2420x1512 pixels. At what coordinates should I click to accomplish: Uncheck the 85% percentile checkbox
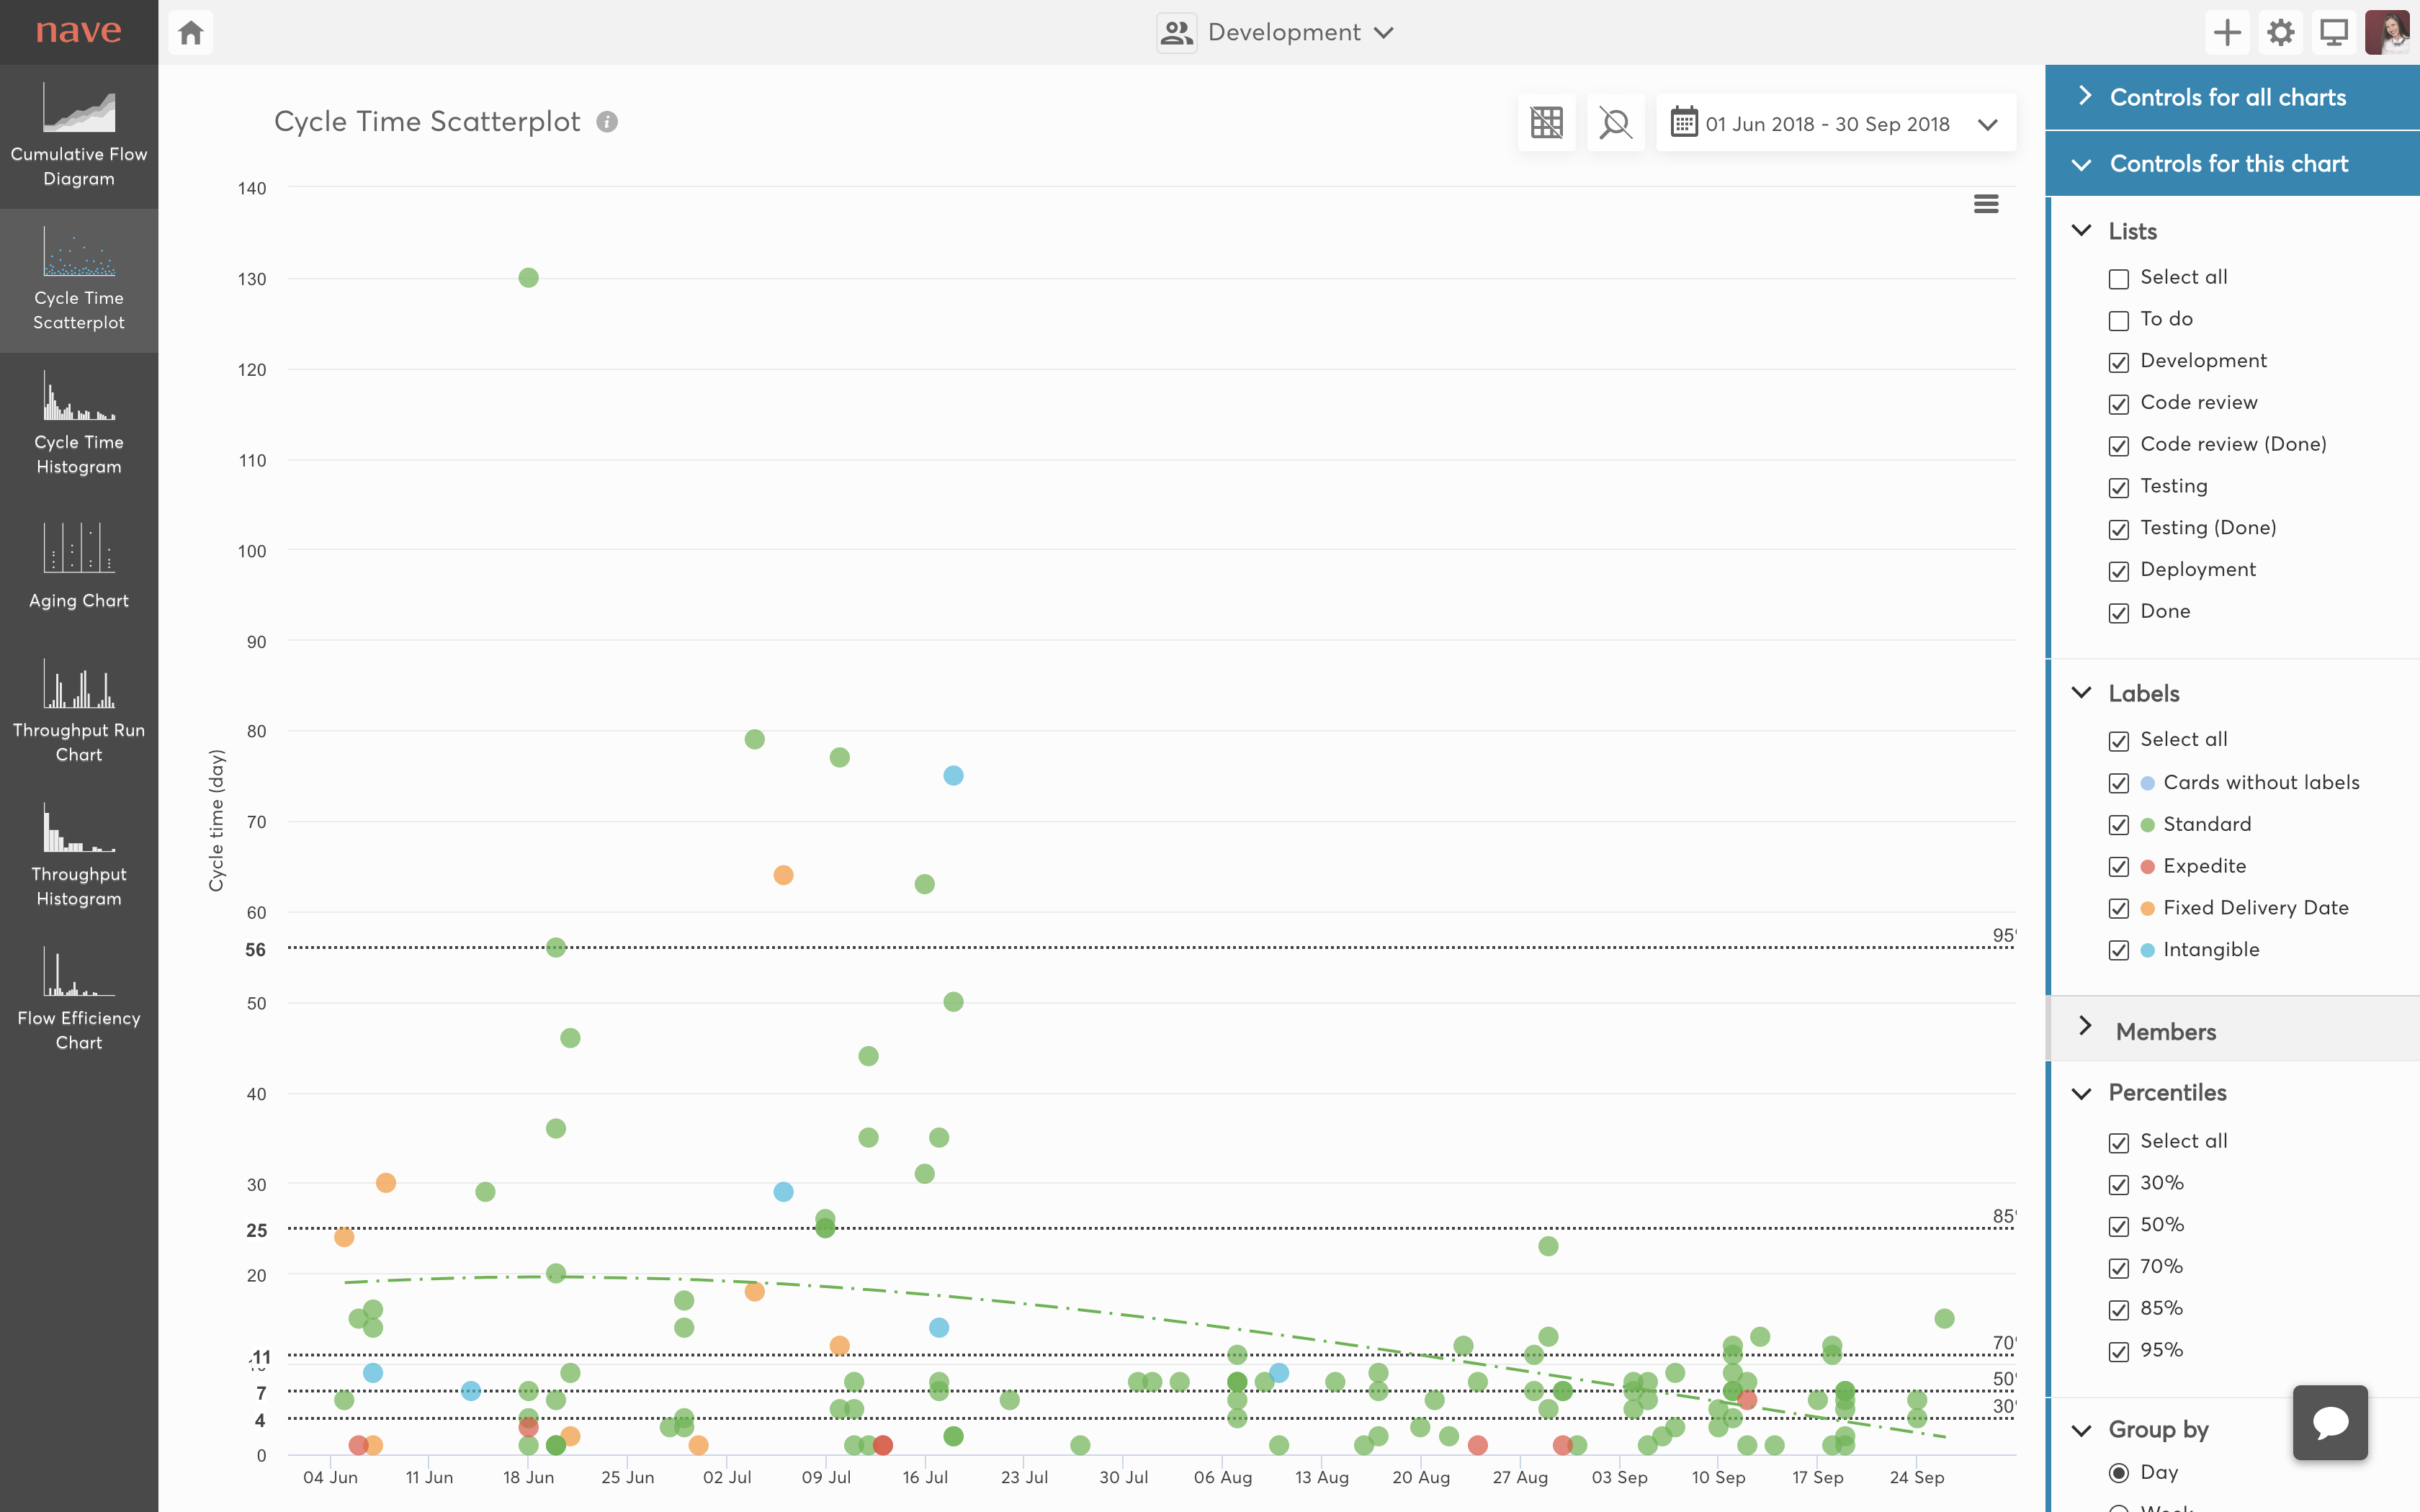(x=2119, y=1310)
